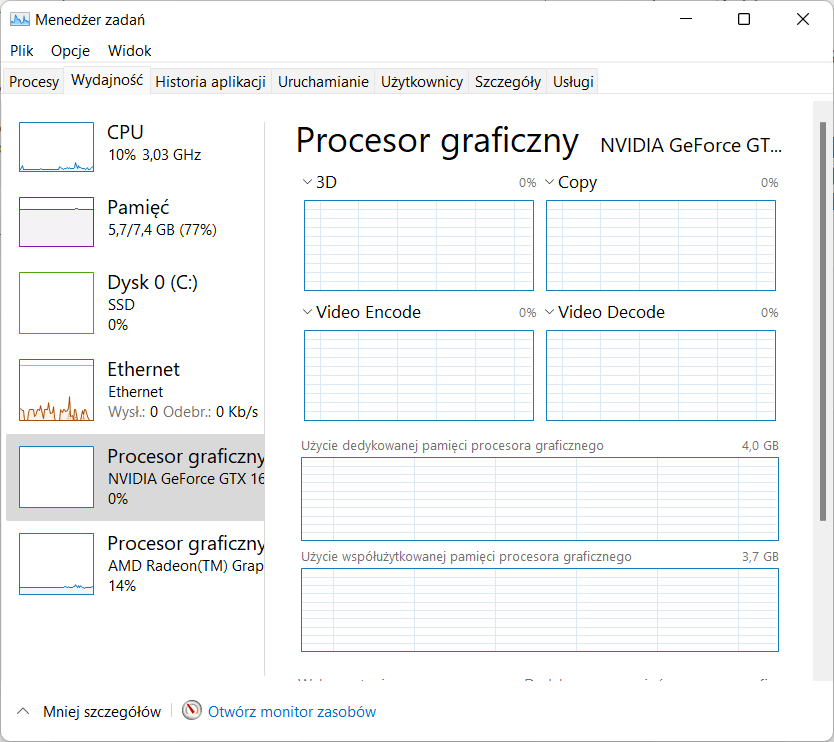Switch to the Szczegóły tab
This screenshot has height=742, width=834.
point(508,82)
